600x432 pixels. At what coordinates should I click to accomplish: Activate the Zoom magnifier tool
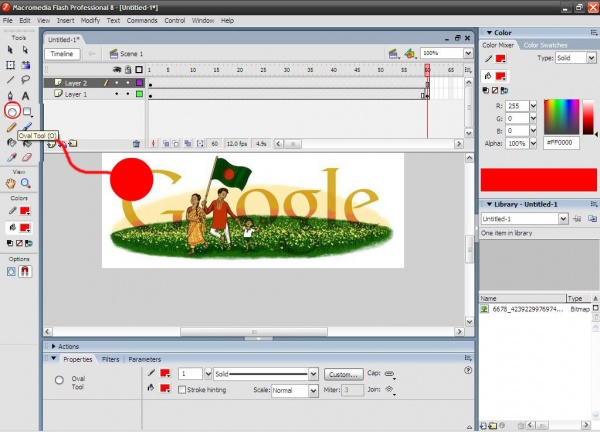click(27, 184)
